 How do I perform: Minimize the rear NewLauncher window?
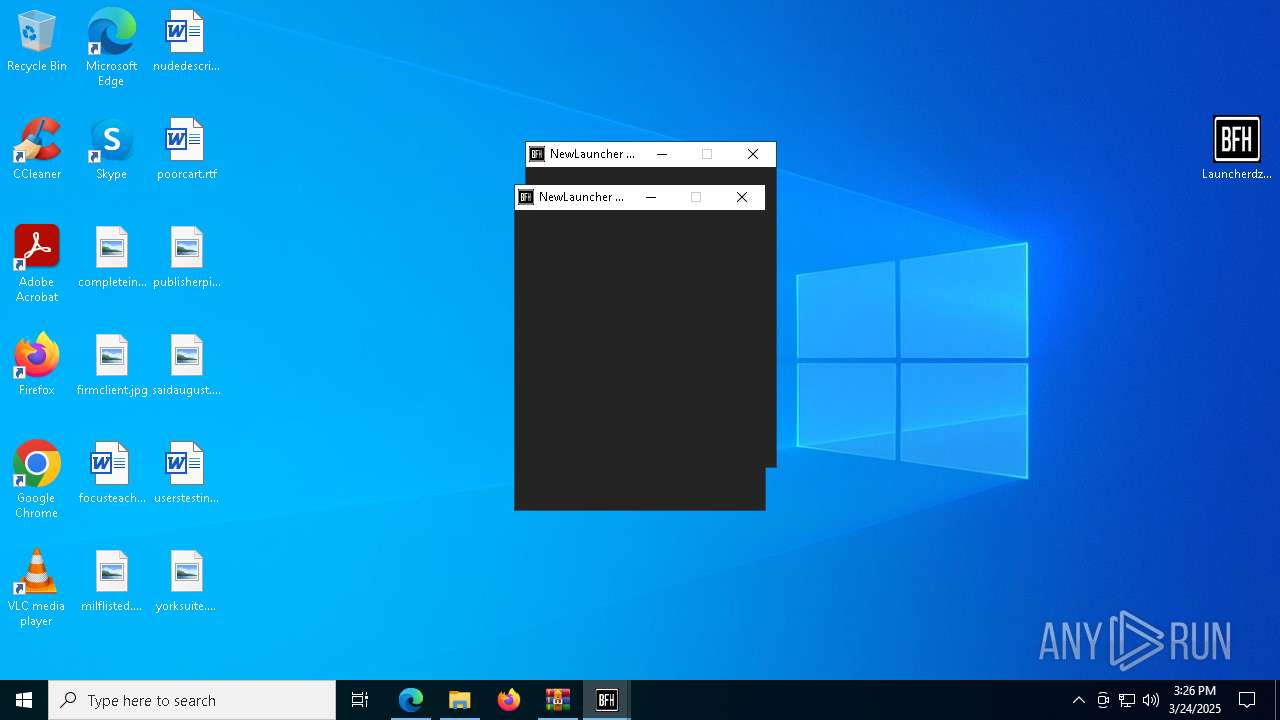pos(662,154)
